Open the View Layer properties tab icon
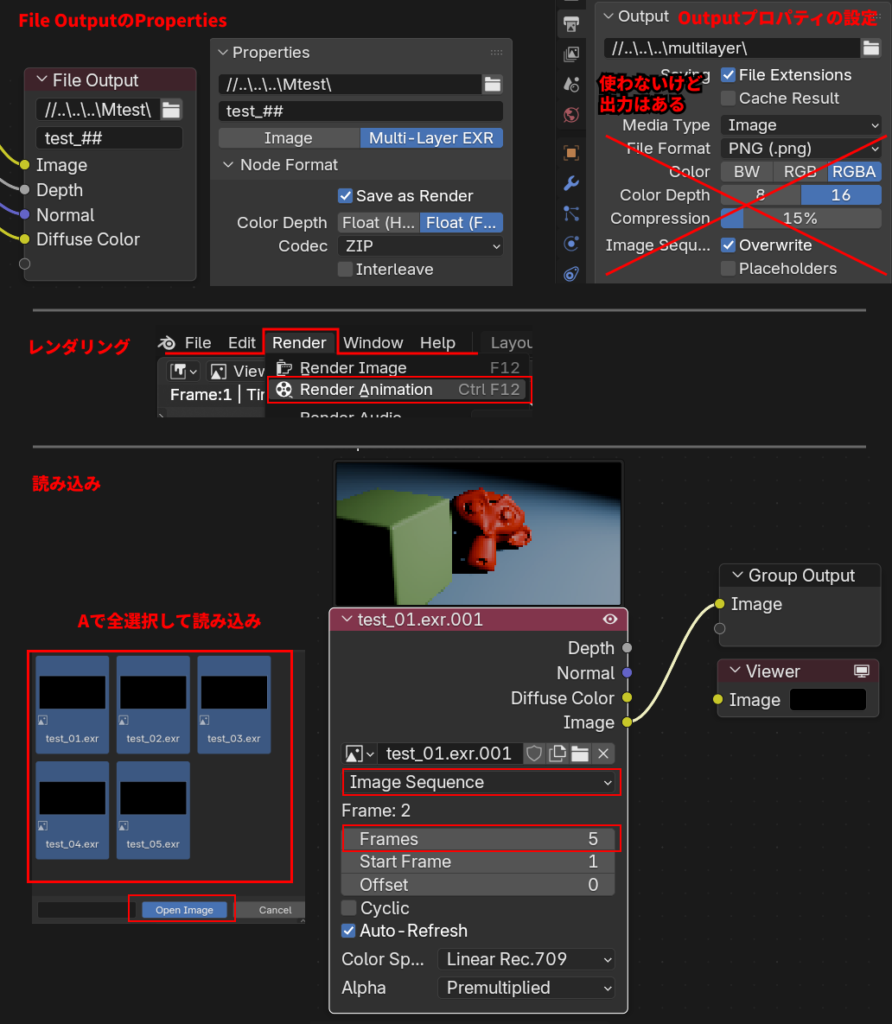This screenshot has height=1024, width=892. pyautogui.click(x=572, y=54)
